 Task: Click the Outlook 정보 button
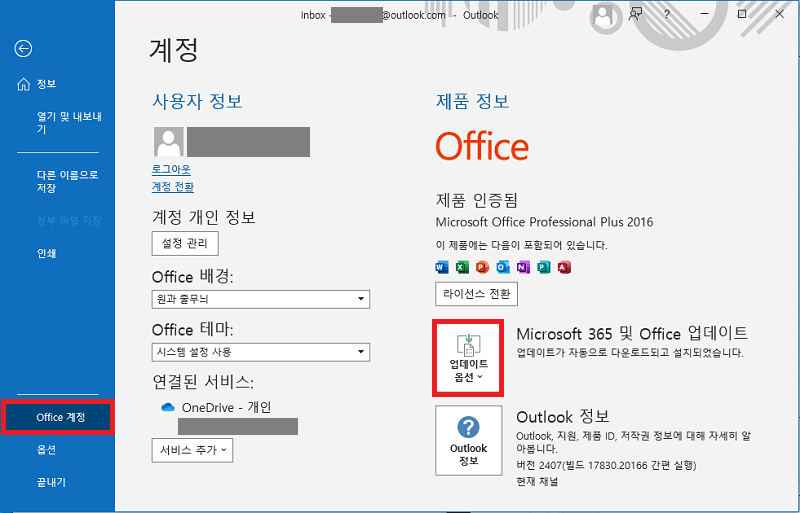tap(468, 441)
